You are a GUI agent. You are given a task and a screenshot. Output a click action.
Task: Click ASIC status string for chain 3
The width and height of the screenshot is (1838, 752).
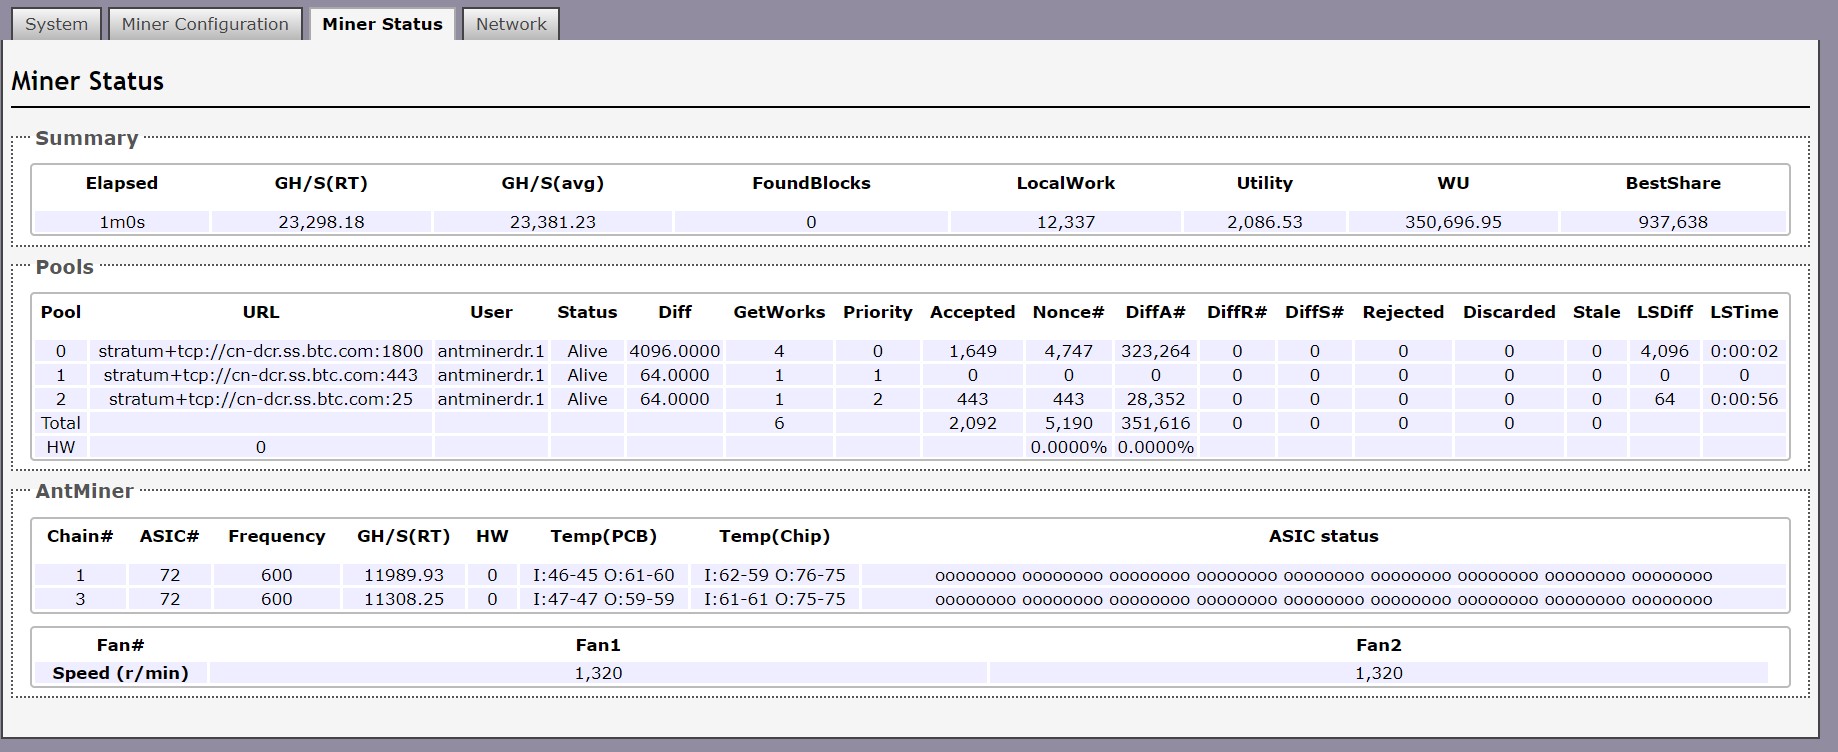tap(1324, 600)
